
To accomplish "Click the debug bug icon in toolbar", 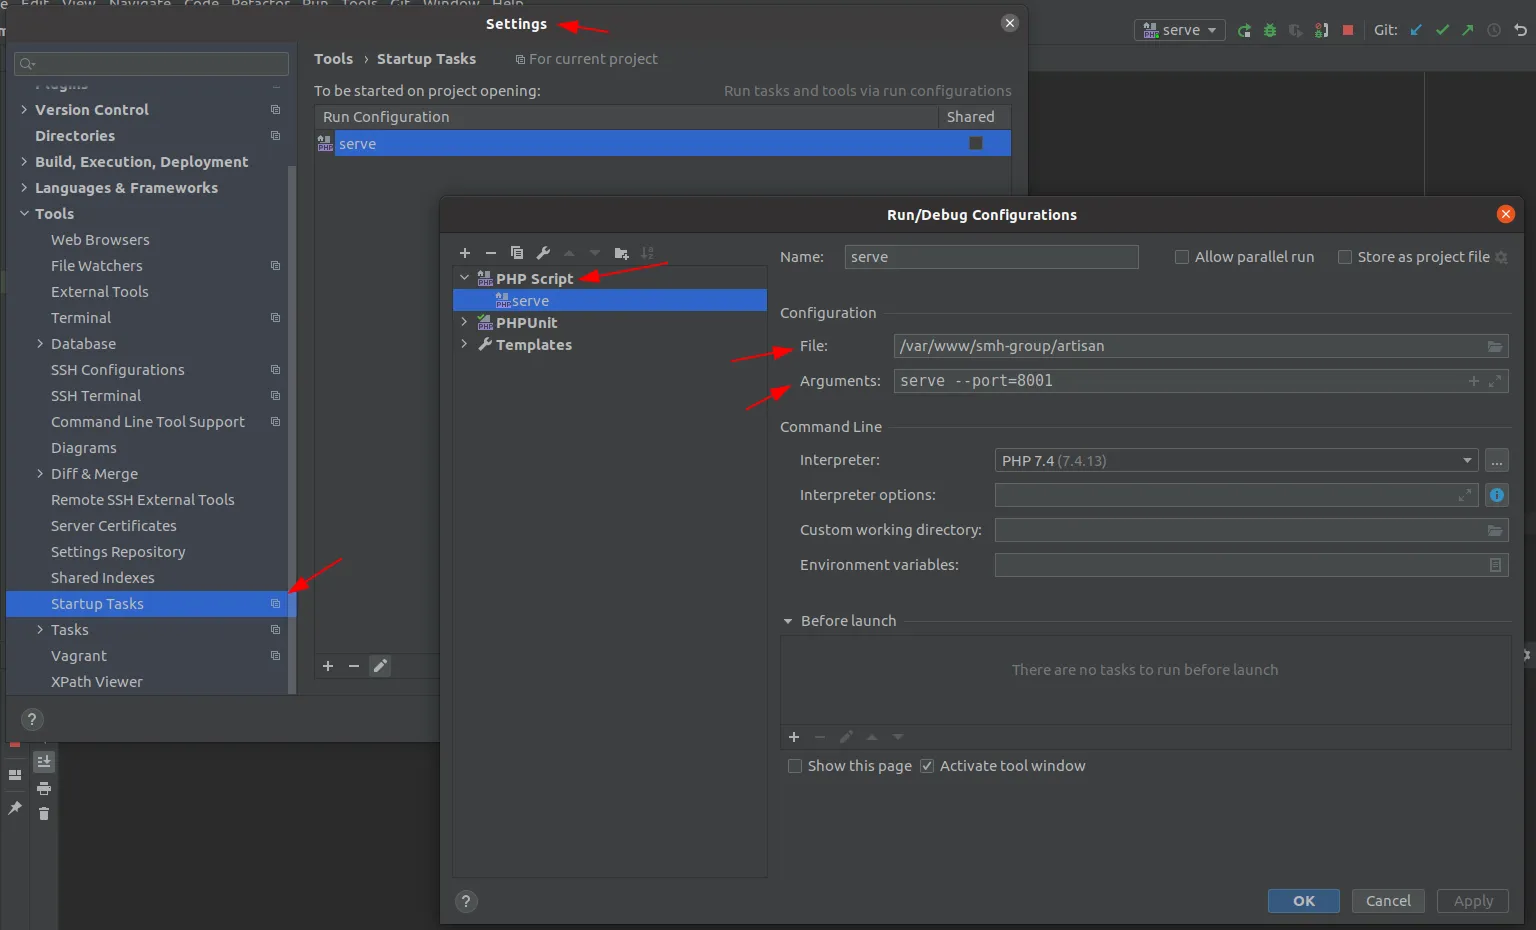I will tap(1270, 30).
